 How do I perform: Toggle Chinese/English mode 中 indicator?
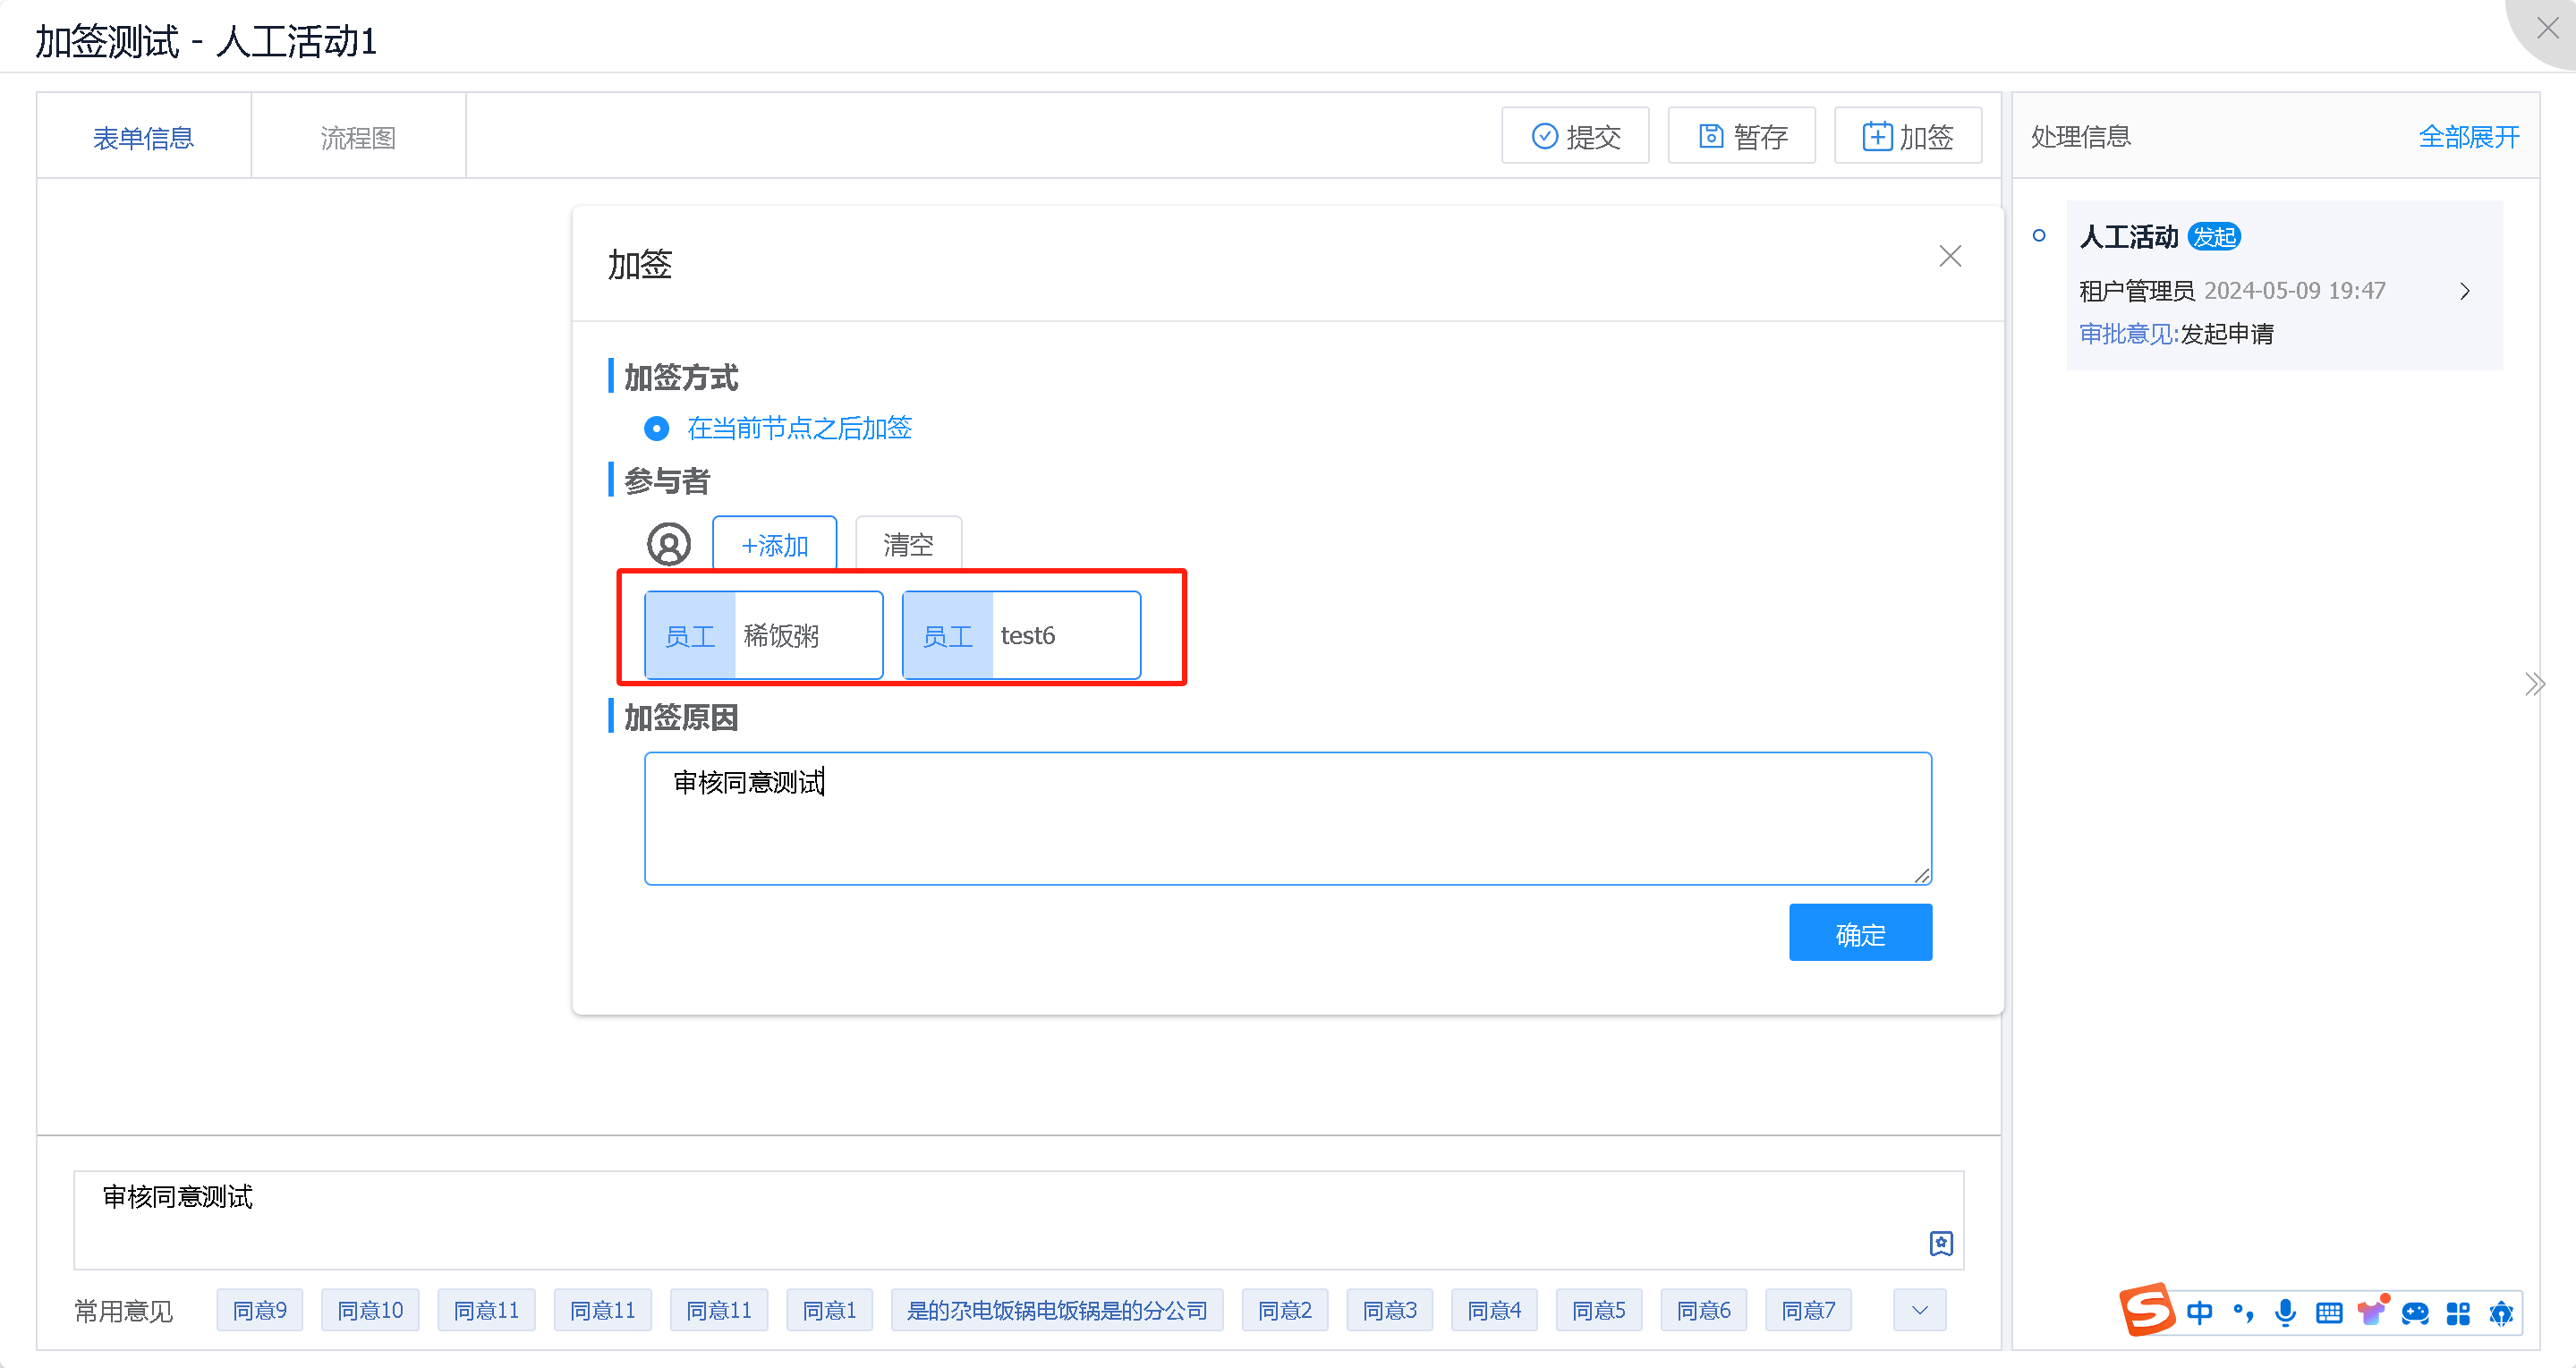[2199, 1312]
